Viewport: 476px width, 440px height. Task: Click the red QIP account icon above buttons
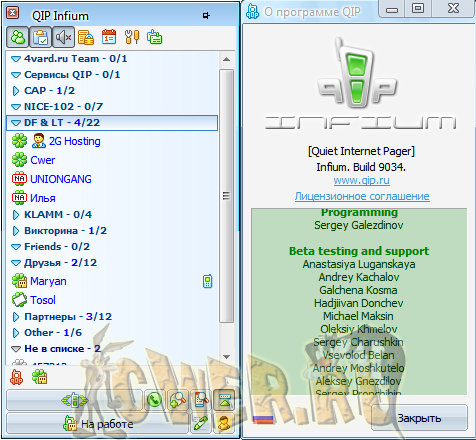[x=16, y=378]
